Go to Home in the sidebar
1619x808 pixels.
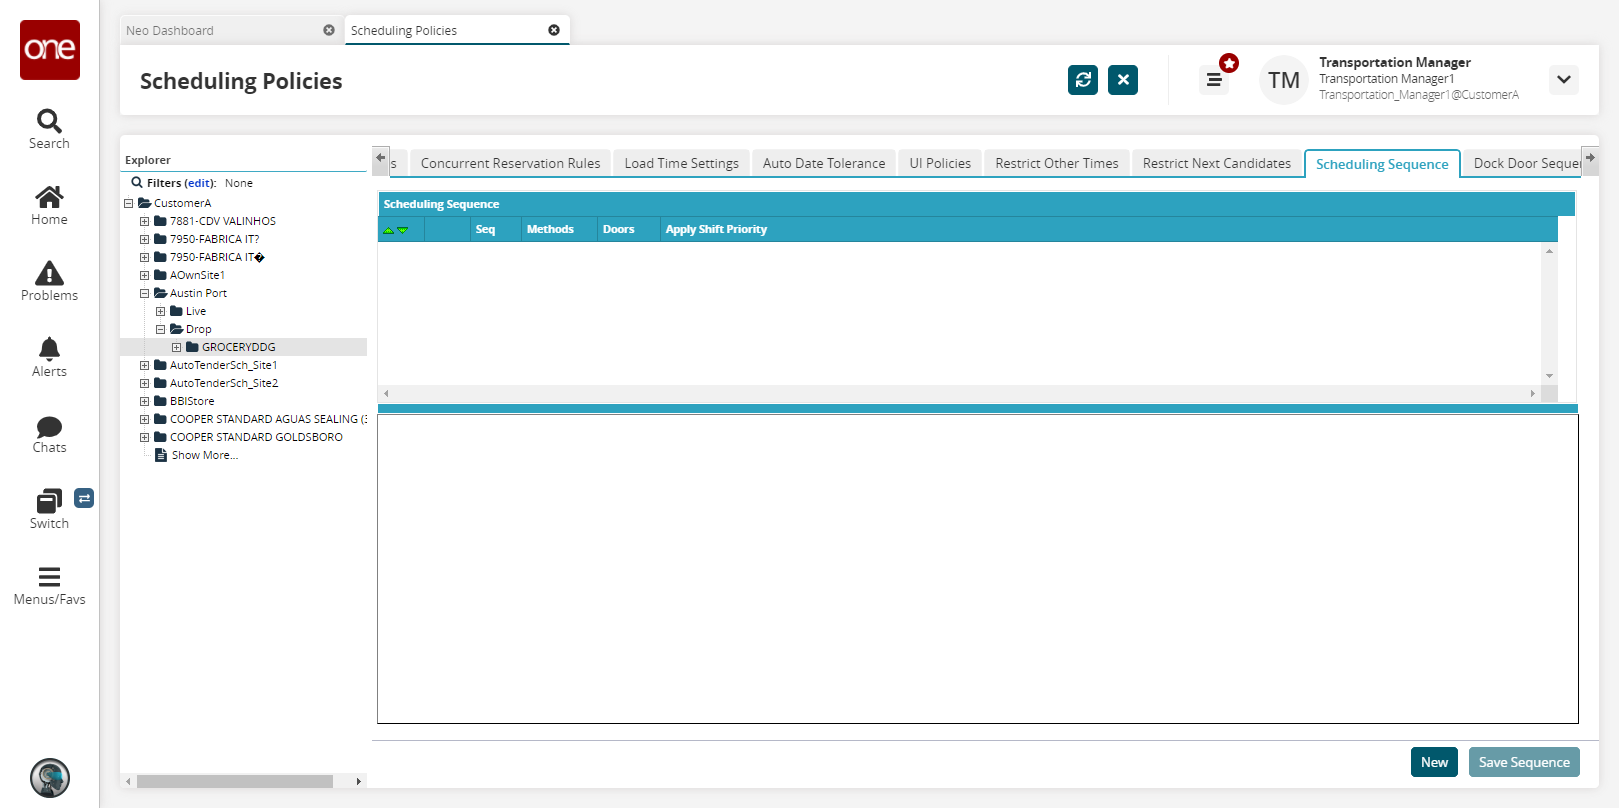tap(49, 197)
